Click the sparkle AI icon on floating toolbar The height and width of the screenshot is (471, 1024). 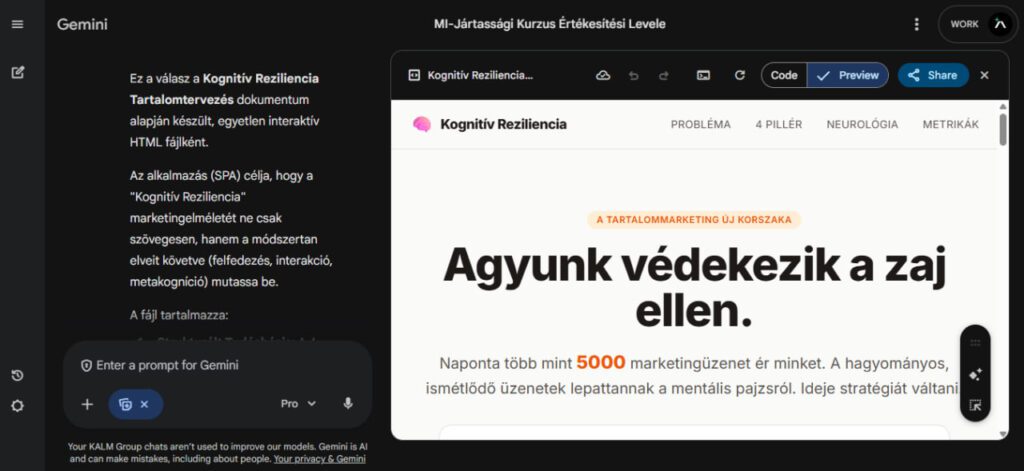tap(975, 374)
